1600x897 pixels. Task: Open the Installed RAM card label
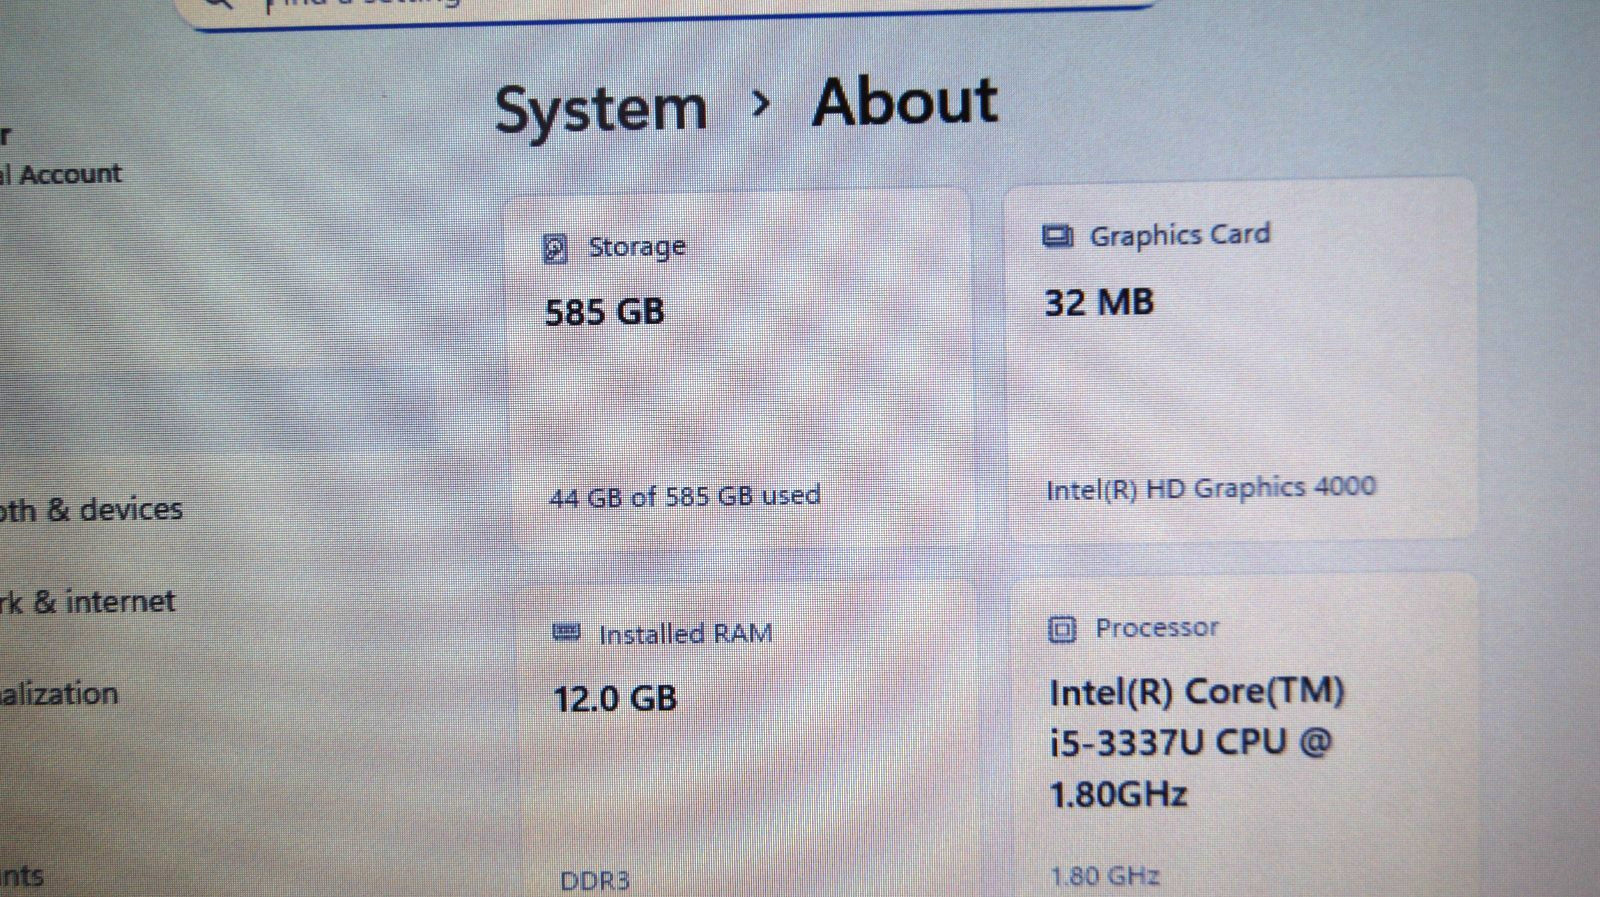coord(686,634)
